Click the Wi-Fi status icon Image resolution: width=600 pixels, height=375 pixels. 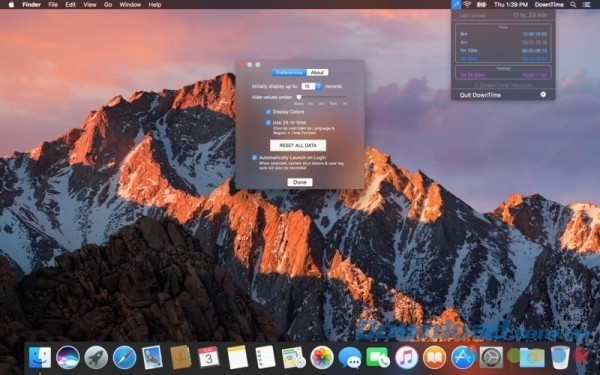[x=467, y=5]
